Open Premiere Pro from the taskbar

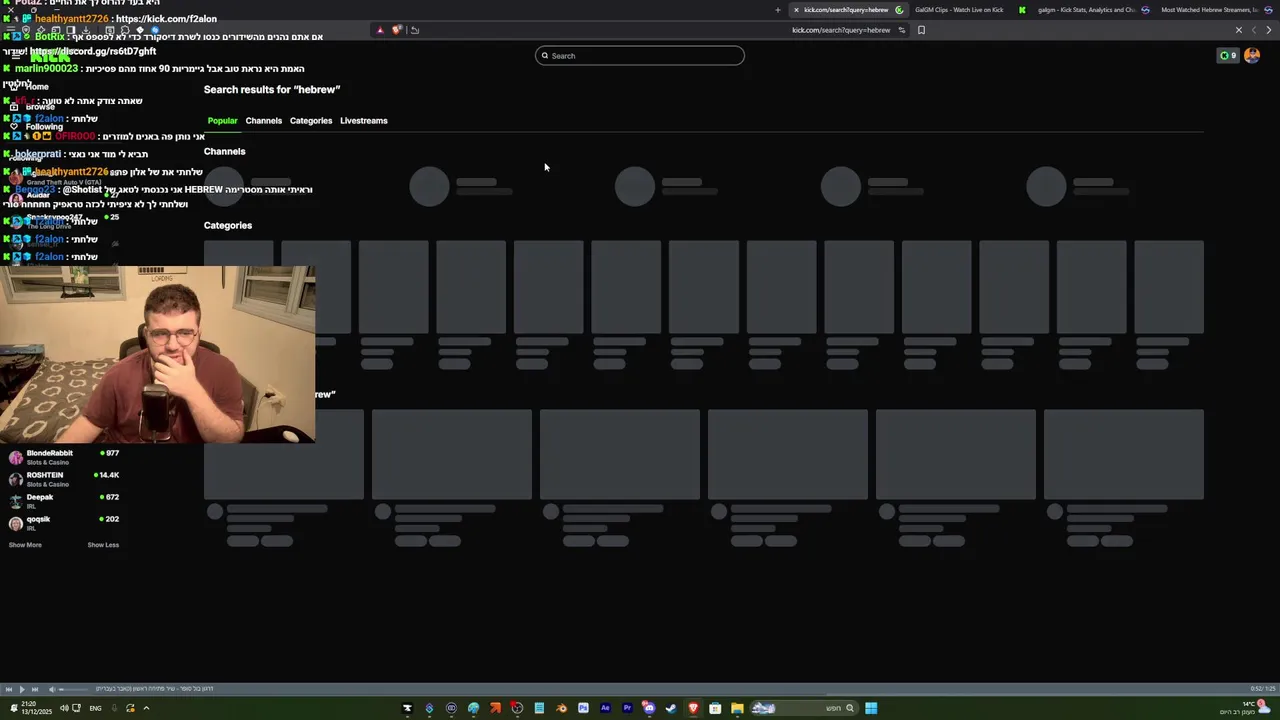click(x=627, y=708)
